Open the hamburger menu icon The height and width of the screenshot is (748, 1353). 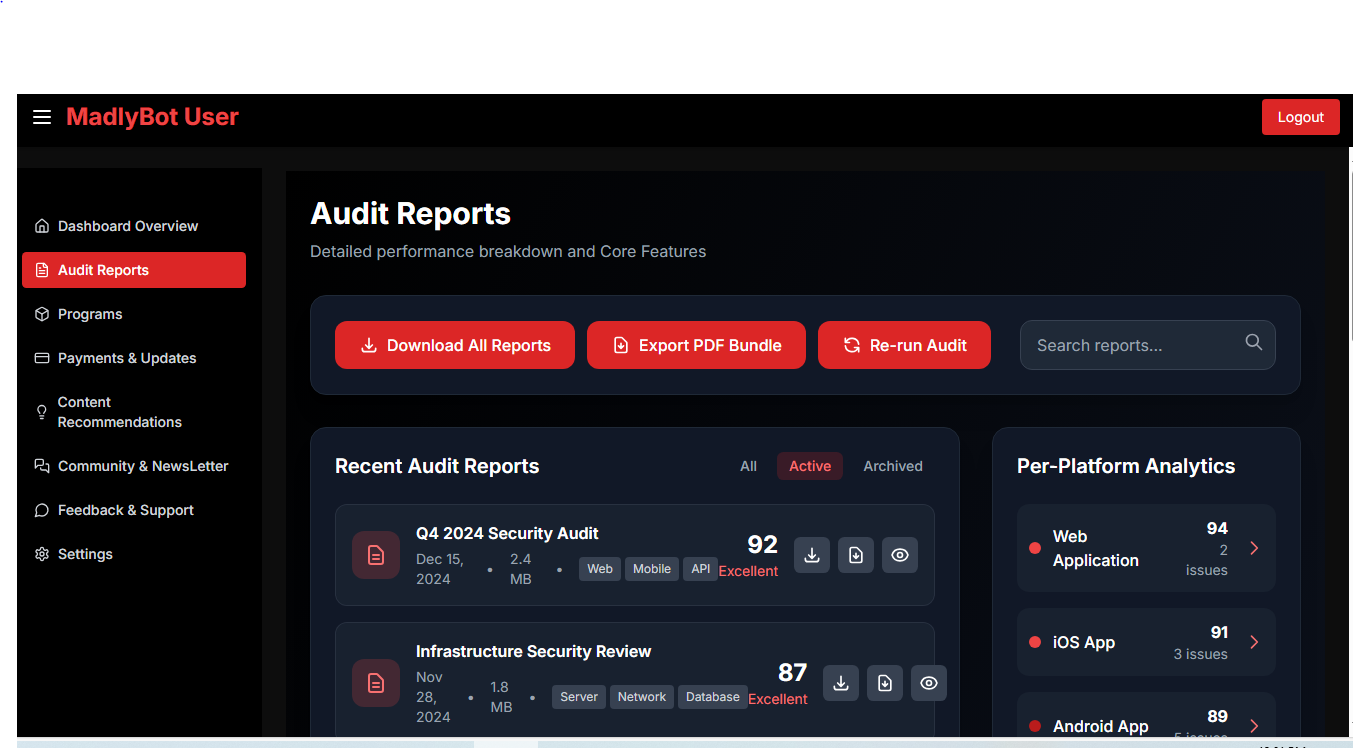pyautogui.click(x=42, y=117)
